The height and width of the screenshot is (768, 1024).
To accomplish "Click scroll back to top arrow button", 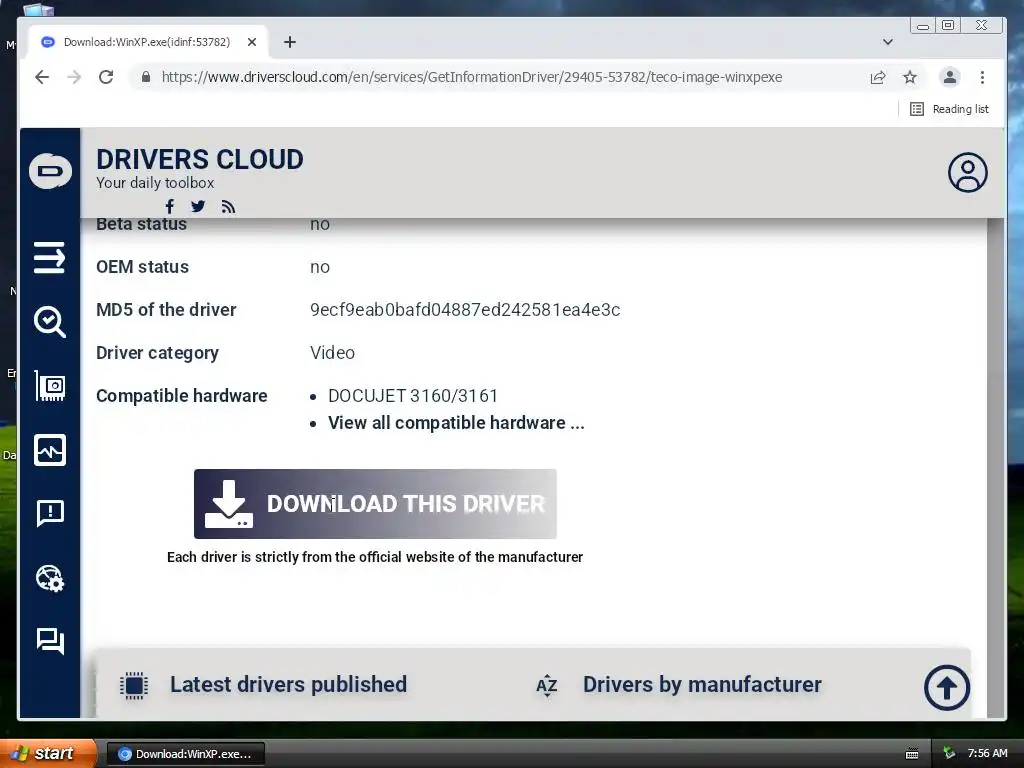I will click(946, 688).
